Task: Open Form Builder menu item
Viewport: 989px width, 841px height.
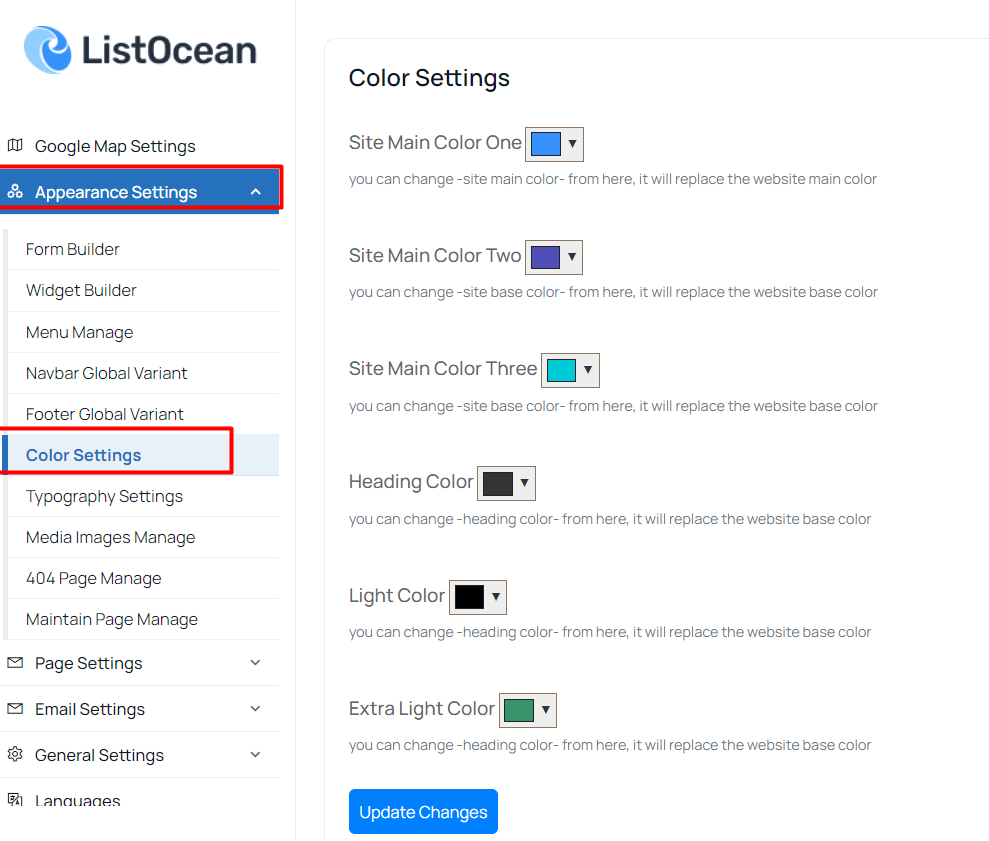Action: click(73, 249)
